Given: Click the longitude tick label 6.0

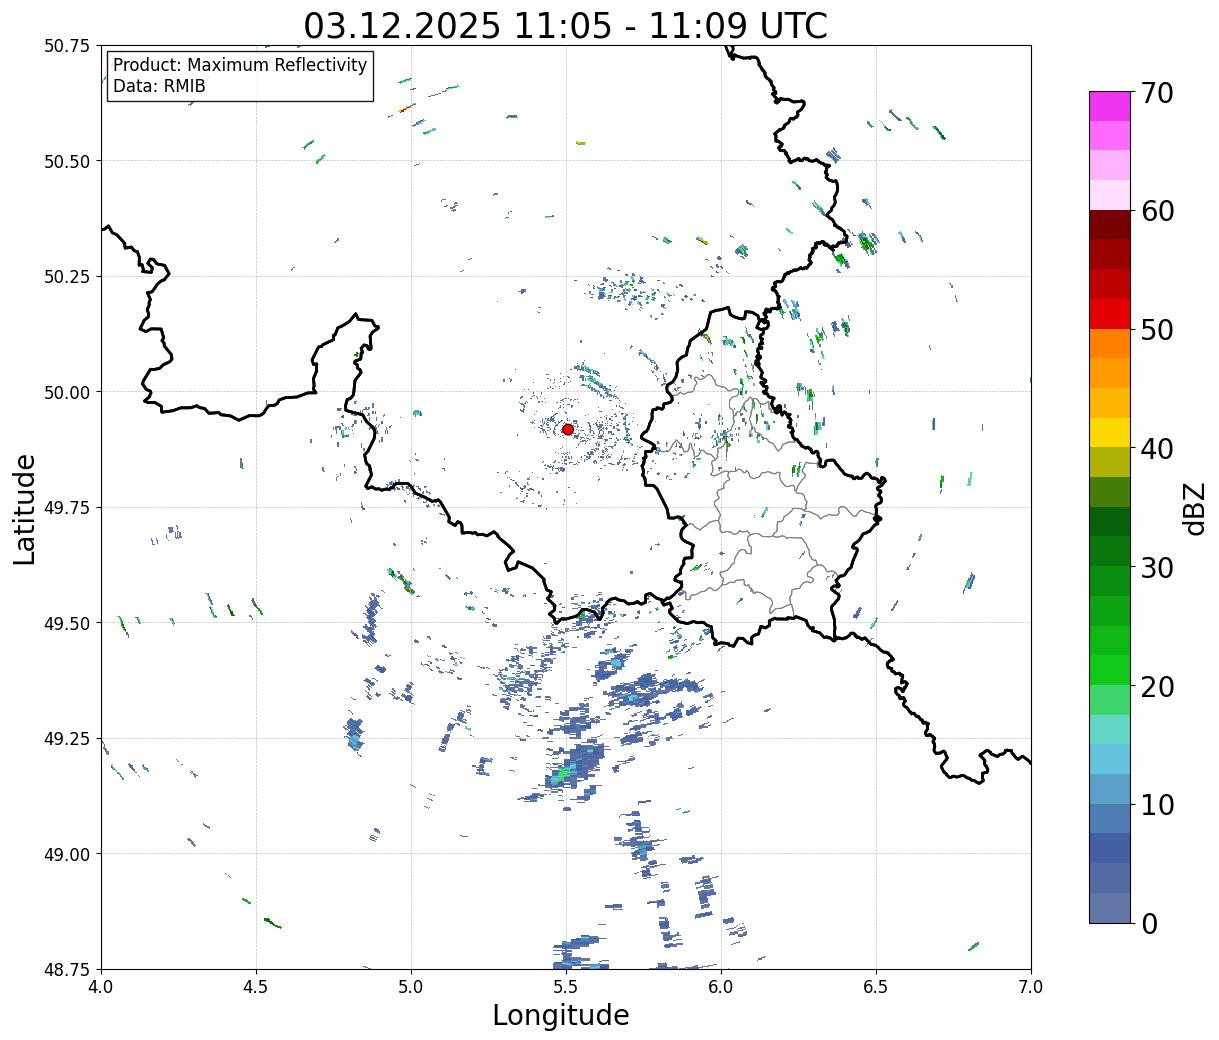Looking at the screenshot, I should click(721, 987).
